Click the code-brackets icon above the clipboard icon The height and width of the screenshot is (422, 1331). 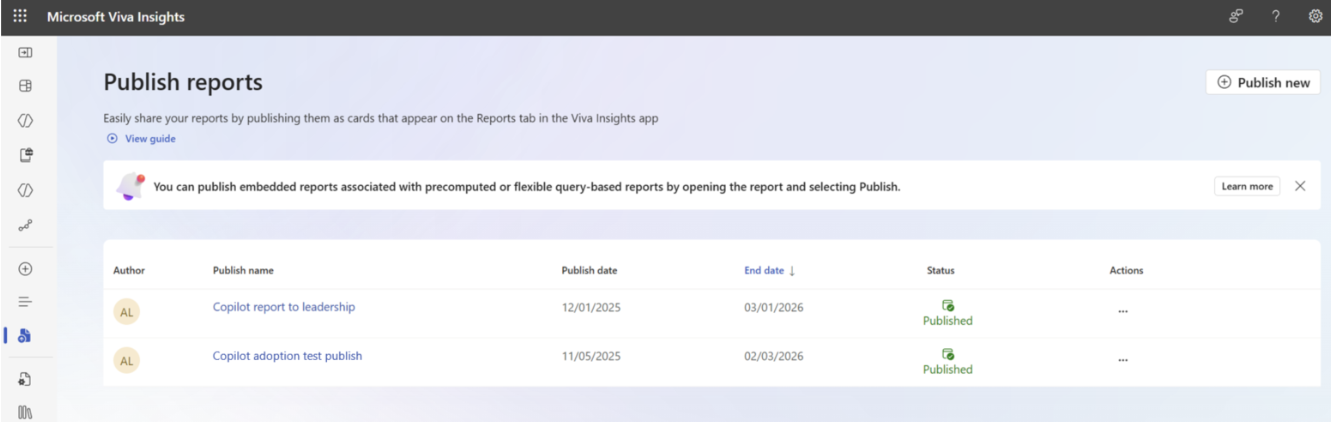[26, 121]
